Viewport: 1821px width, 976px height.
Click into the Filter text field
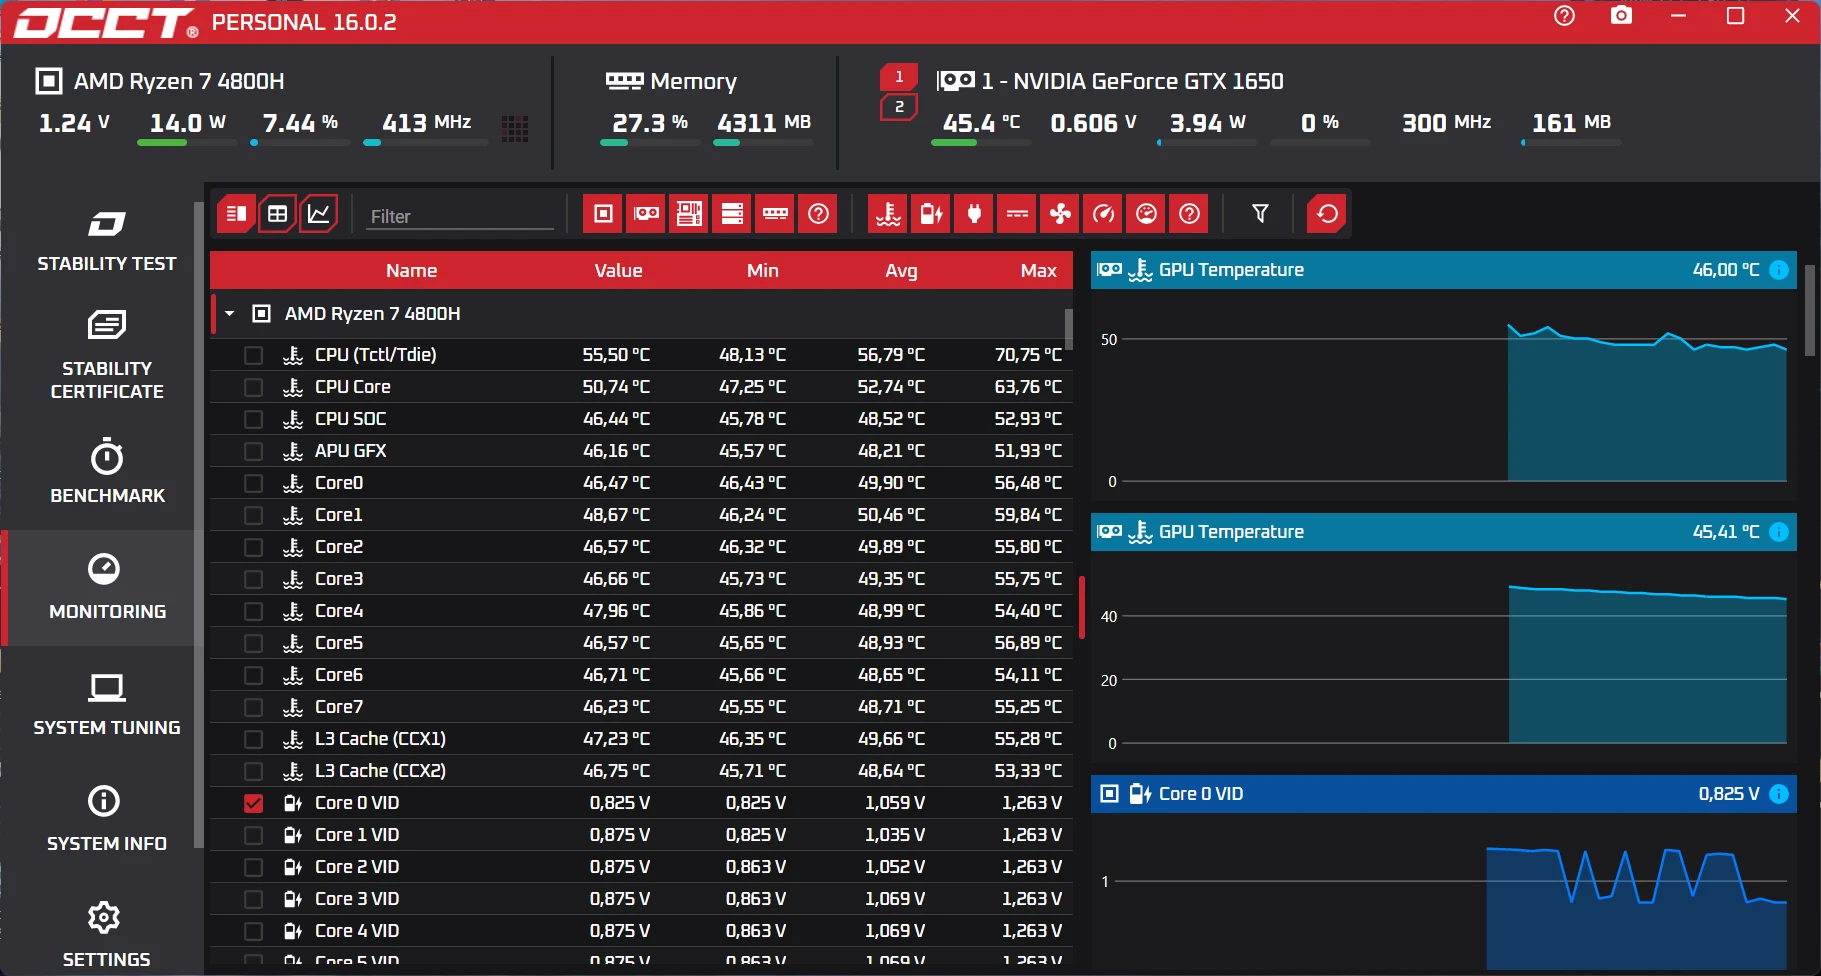coord(459,216)
